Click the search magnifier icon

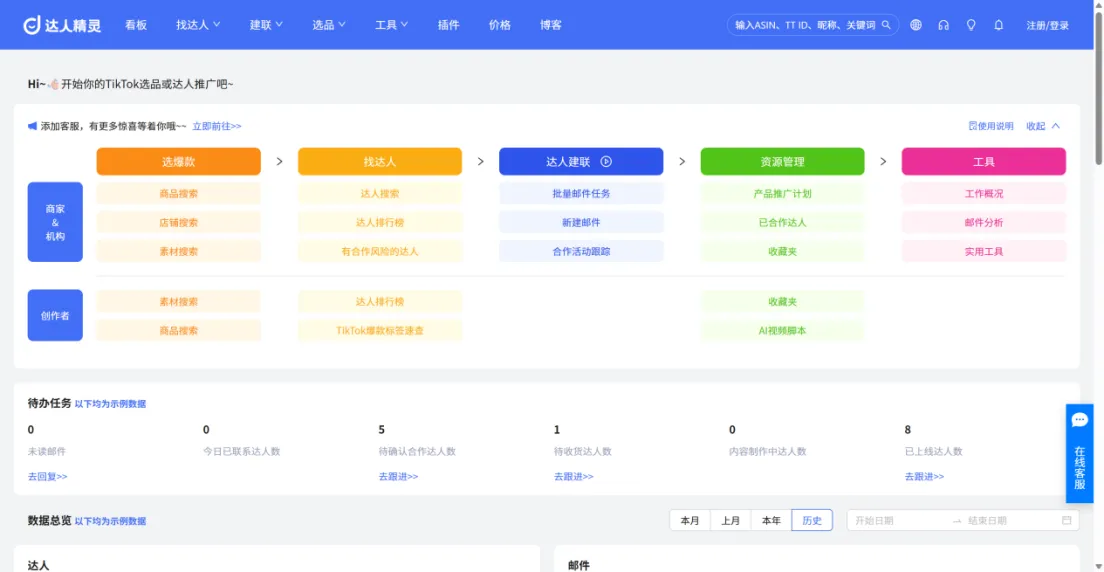click(x=886, y=25)
